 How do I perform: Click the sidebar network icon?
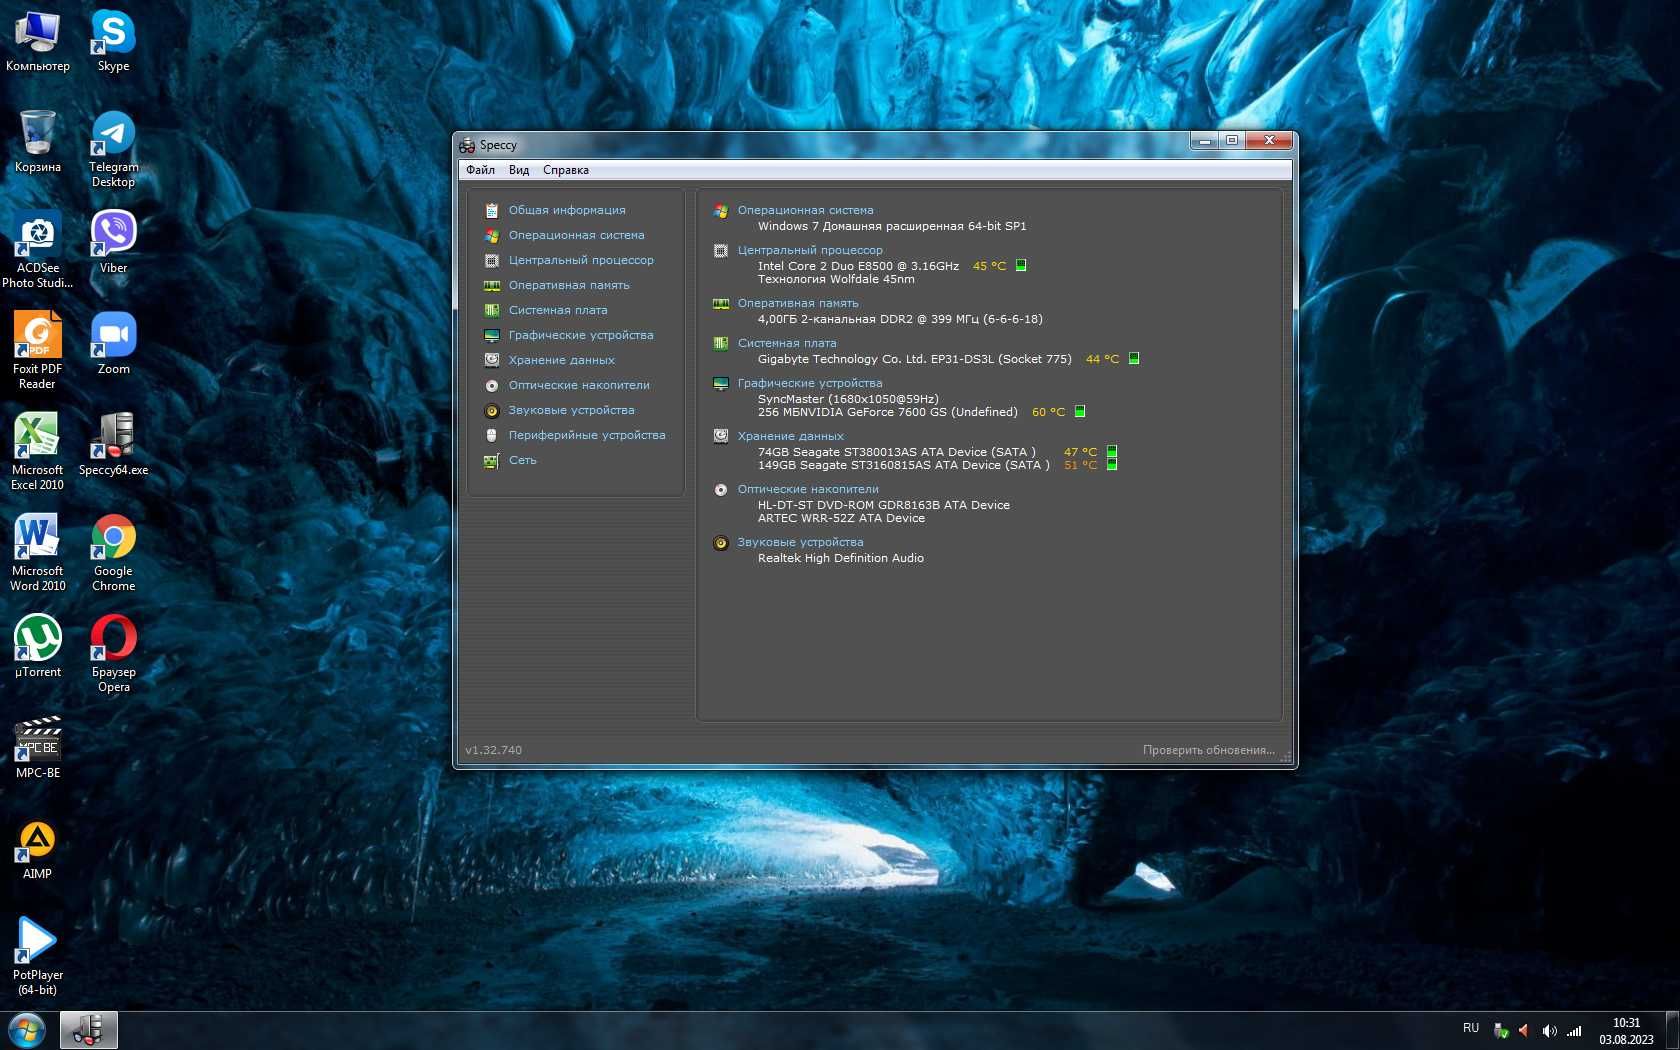491,461
